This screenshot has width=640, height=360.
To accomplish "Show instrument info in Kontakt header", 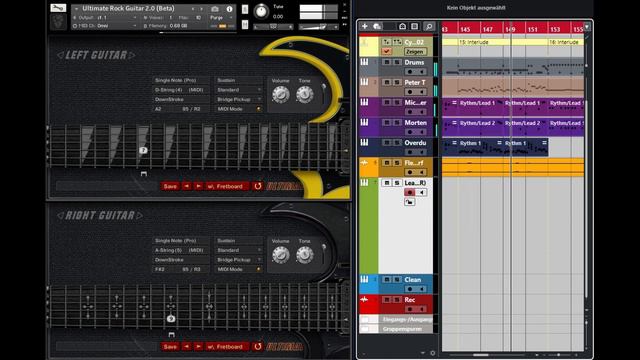I will 229,9.
